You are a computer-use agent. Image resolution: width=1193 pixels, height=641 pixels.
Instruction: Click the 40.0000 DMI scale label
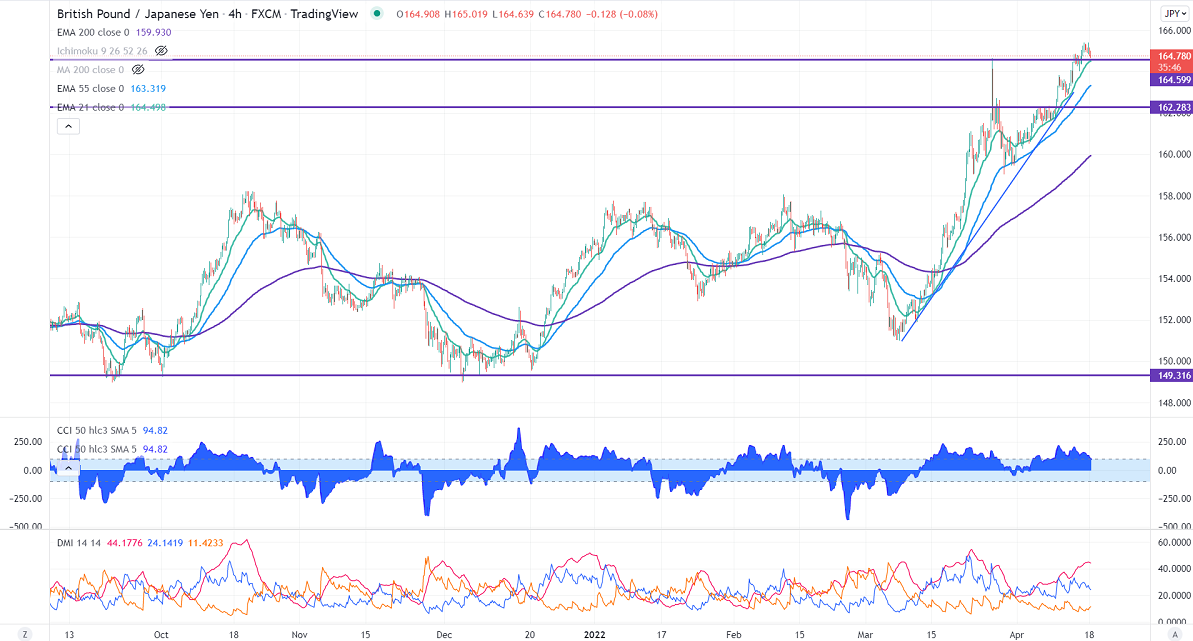1174,569
